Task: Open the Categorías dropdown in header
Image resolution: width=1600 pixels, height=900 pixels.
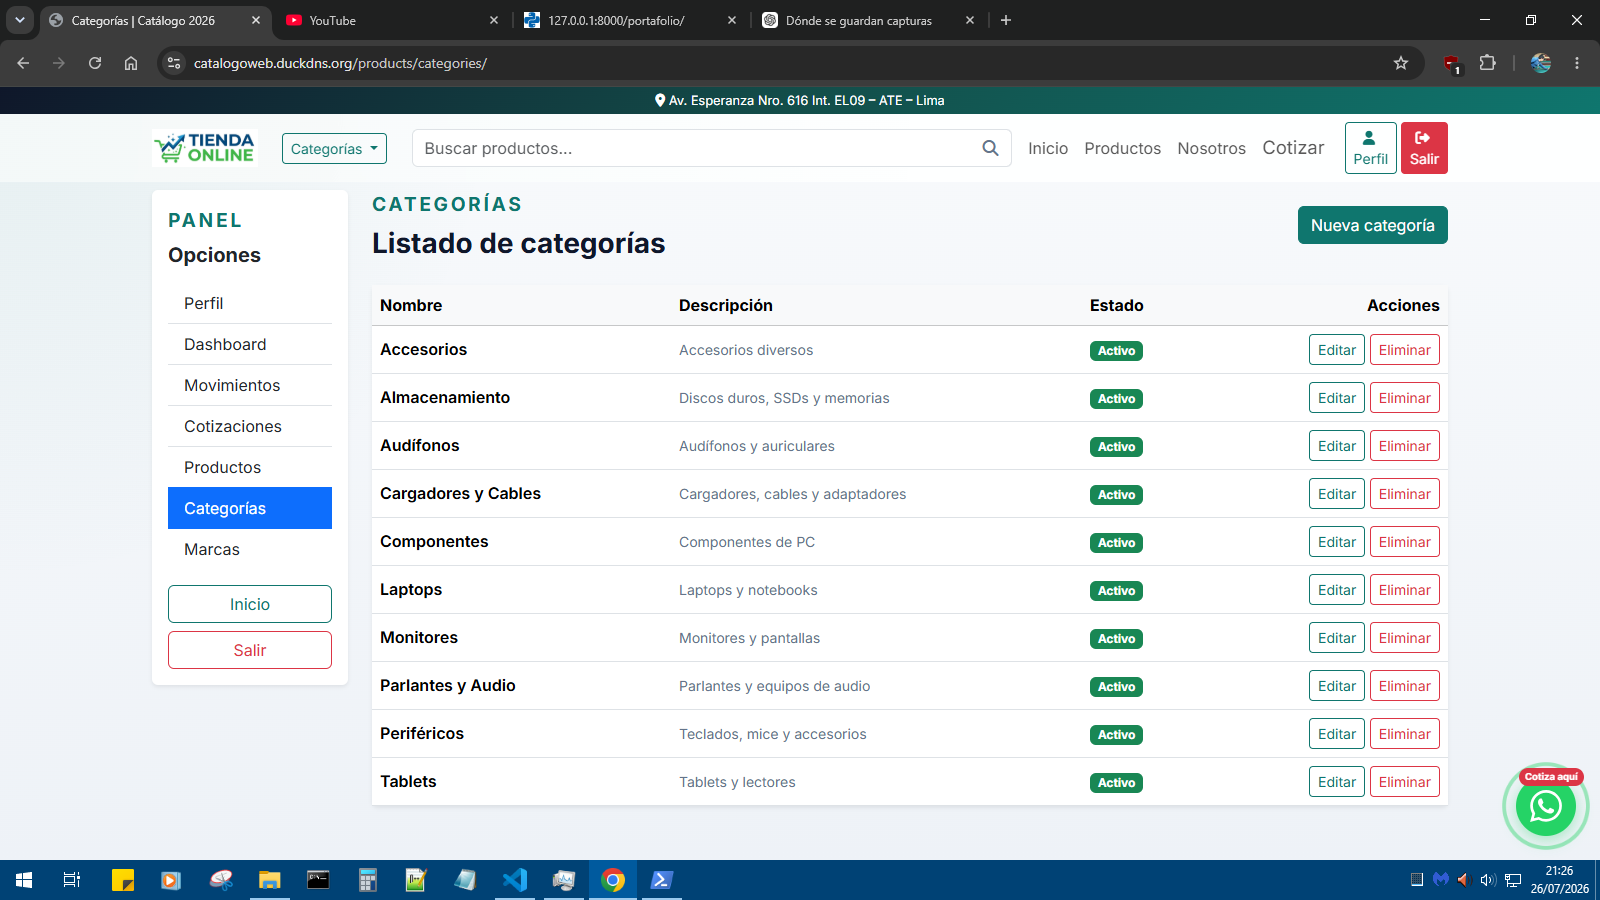Action: click(x=334, y=149)
